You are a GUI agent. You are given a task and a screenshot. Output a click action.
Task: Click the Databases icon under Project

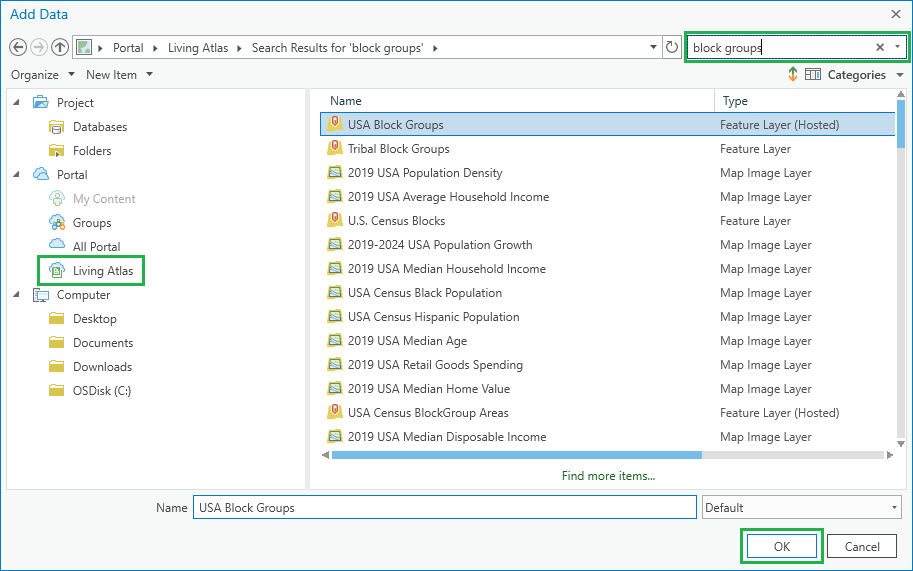click(57, 127)
